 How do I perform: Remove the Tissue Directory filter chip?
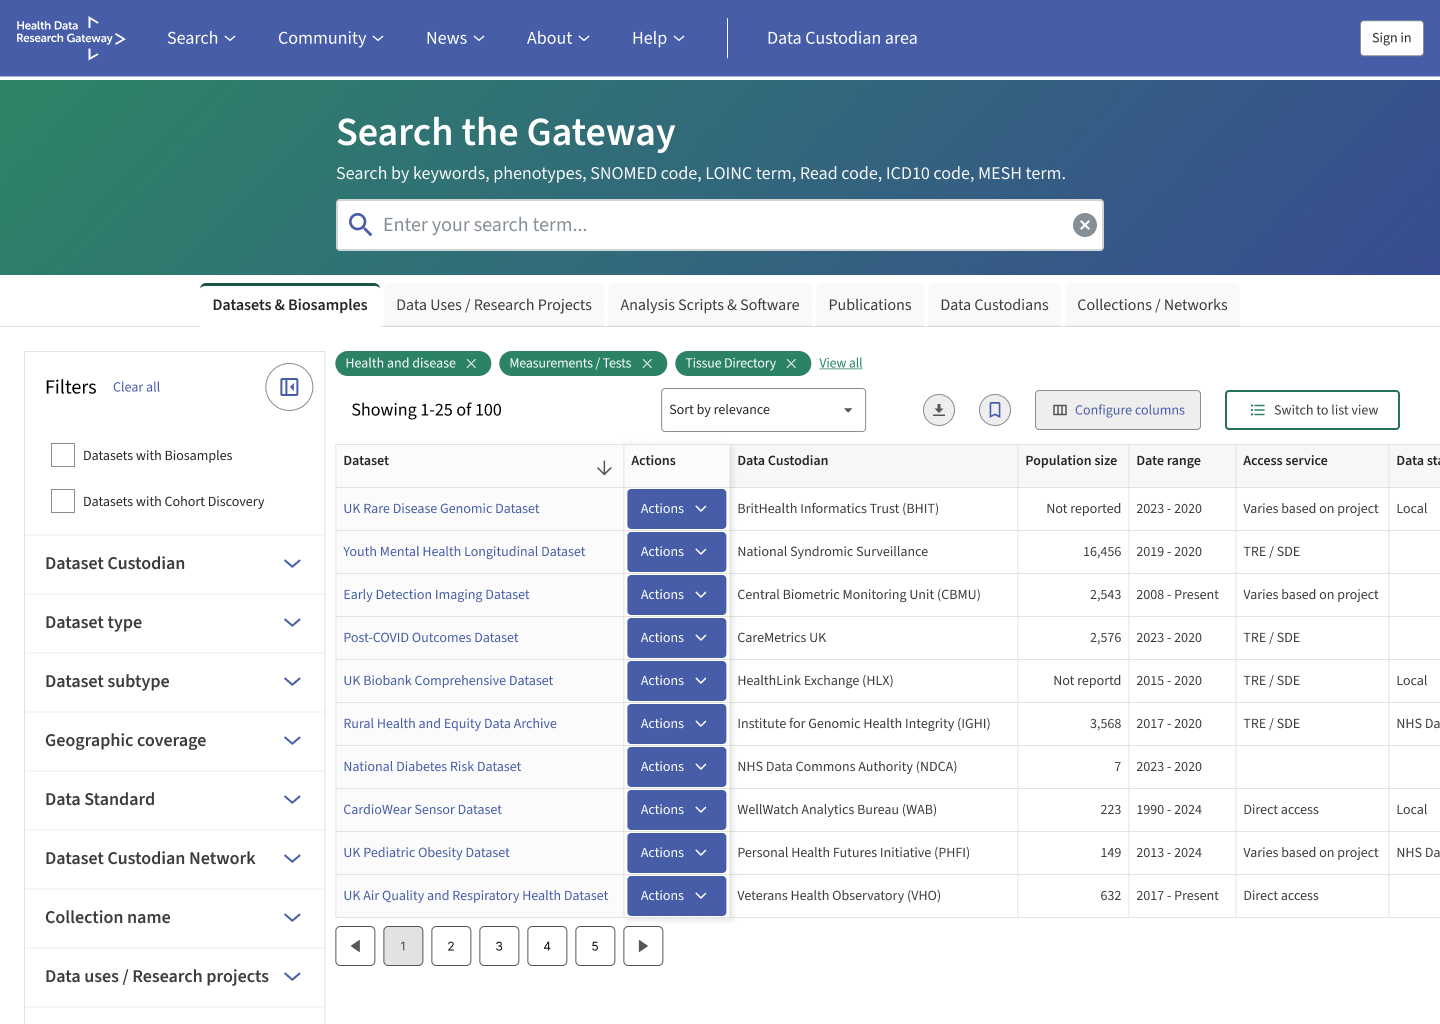[x=791, y=363]
